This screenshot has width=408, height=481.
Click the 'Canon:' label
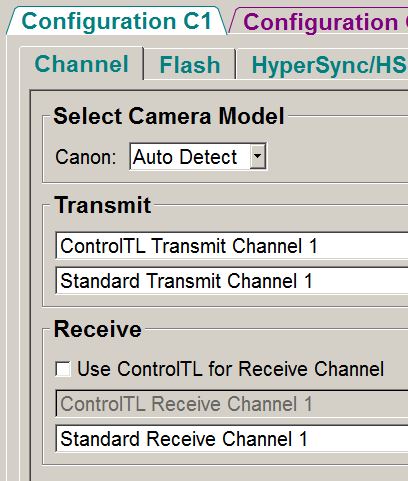click(x=86, y=157)
